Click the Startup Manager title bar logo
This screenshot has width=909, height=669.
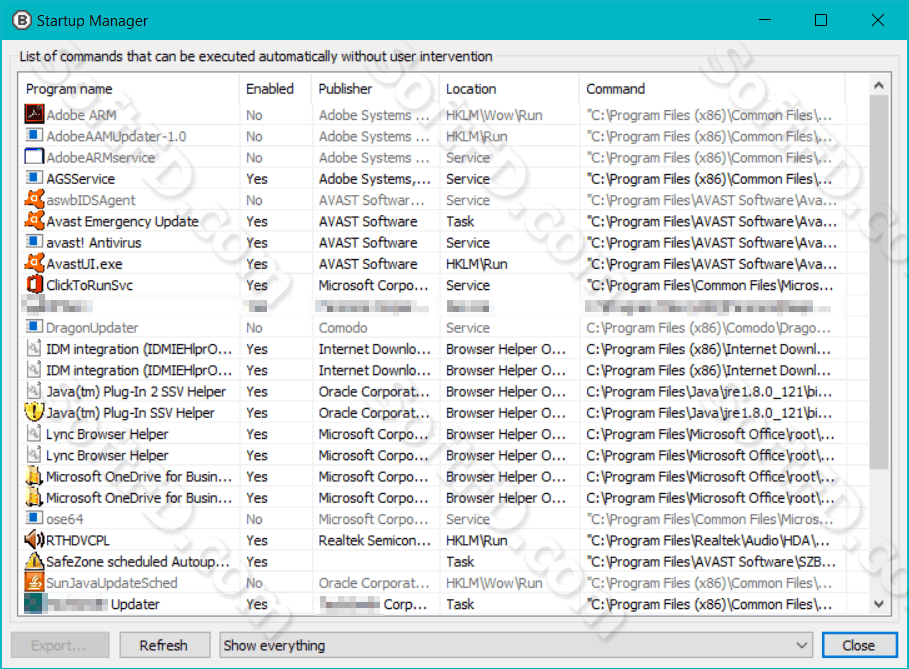21,20
